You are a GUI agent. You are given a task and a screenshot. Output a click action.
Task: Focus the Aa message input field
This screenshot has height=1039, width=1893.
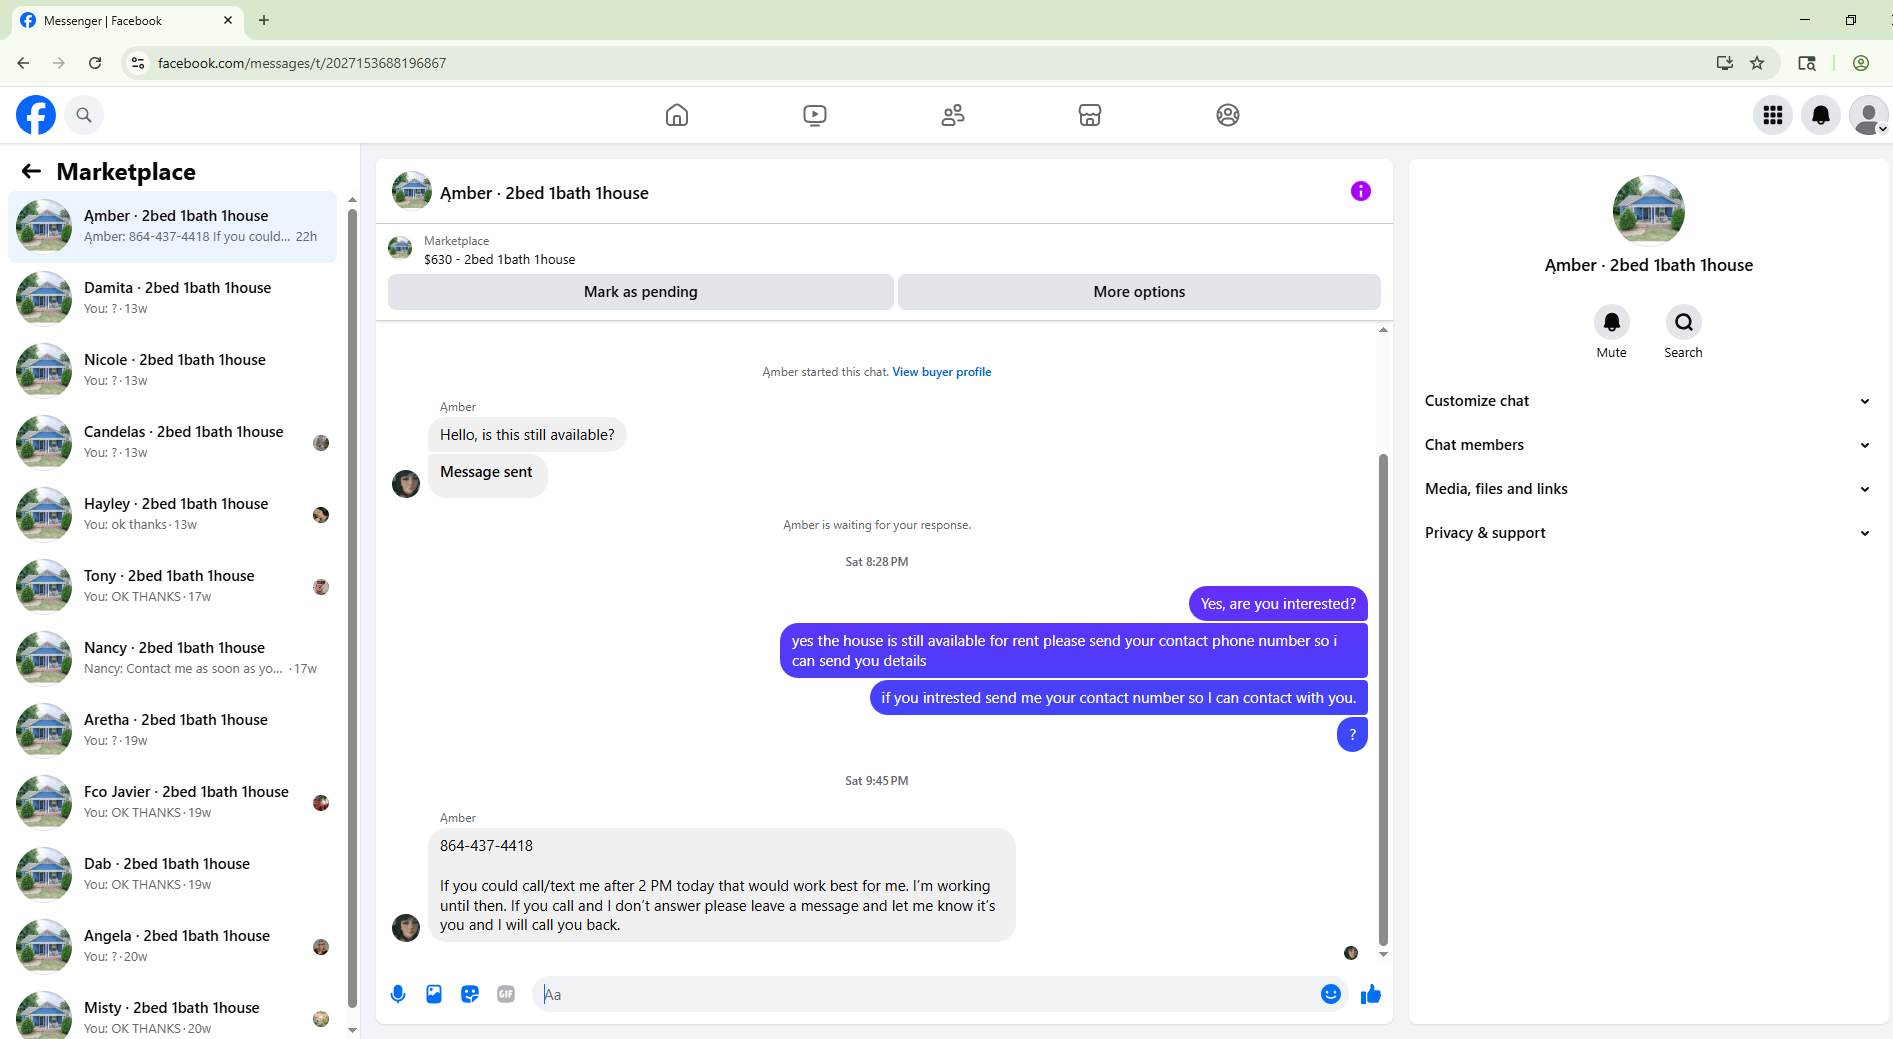pos(928,994)
